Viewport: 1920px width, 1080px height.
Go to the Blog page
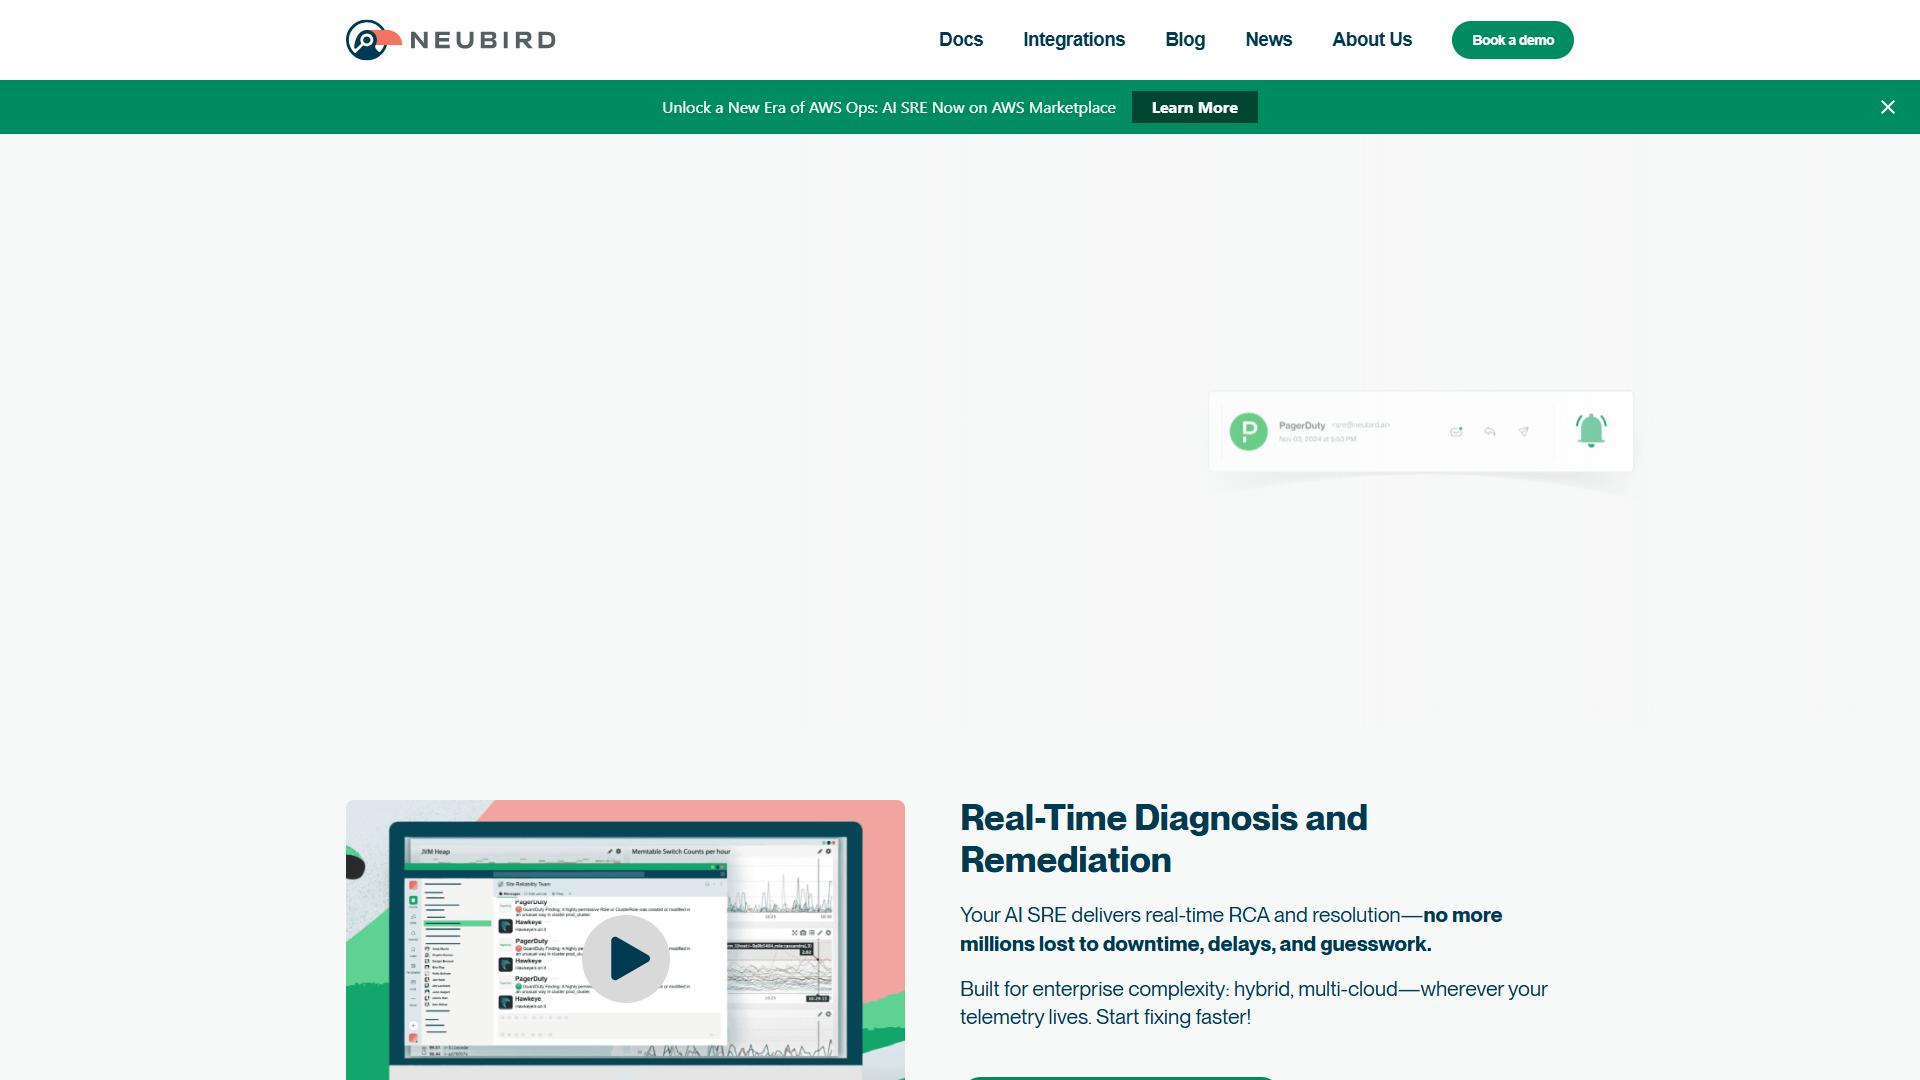click(1185, 40)
